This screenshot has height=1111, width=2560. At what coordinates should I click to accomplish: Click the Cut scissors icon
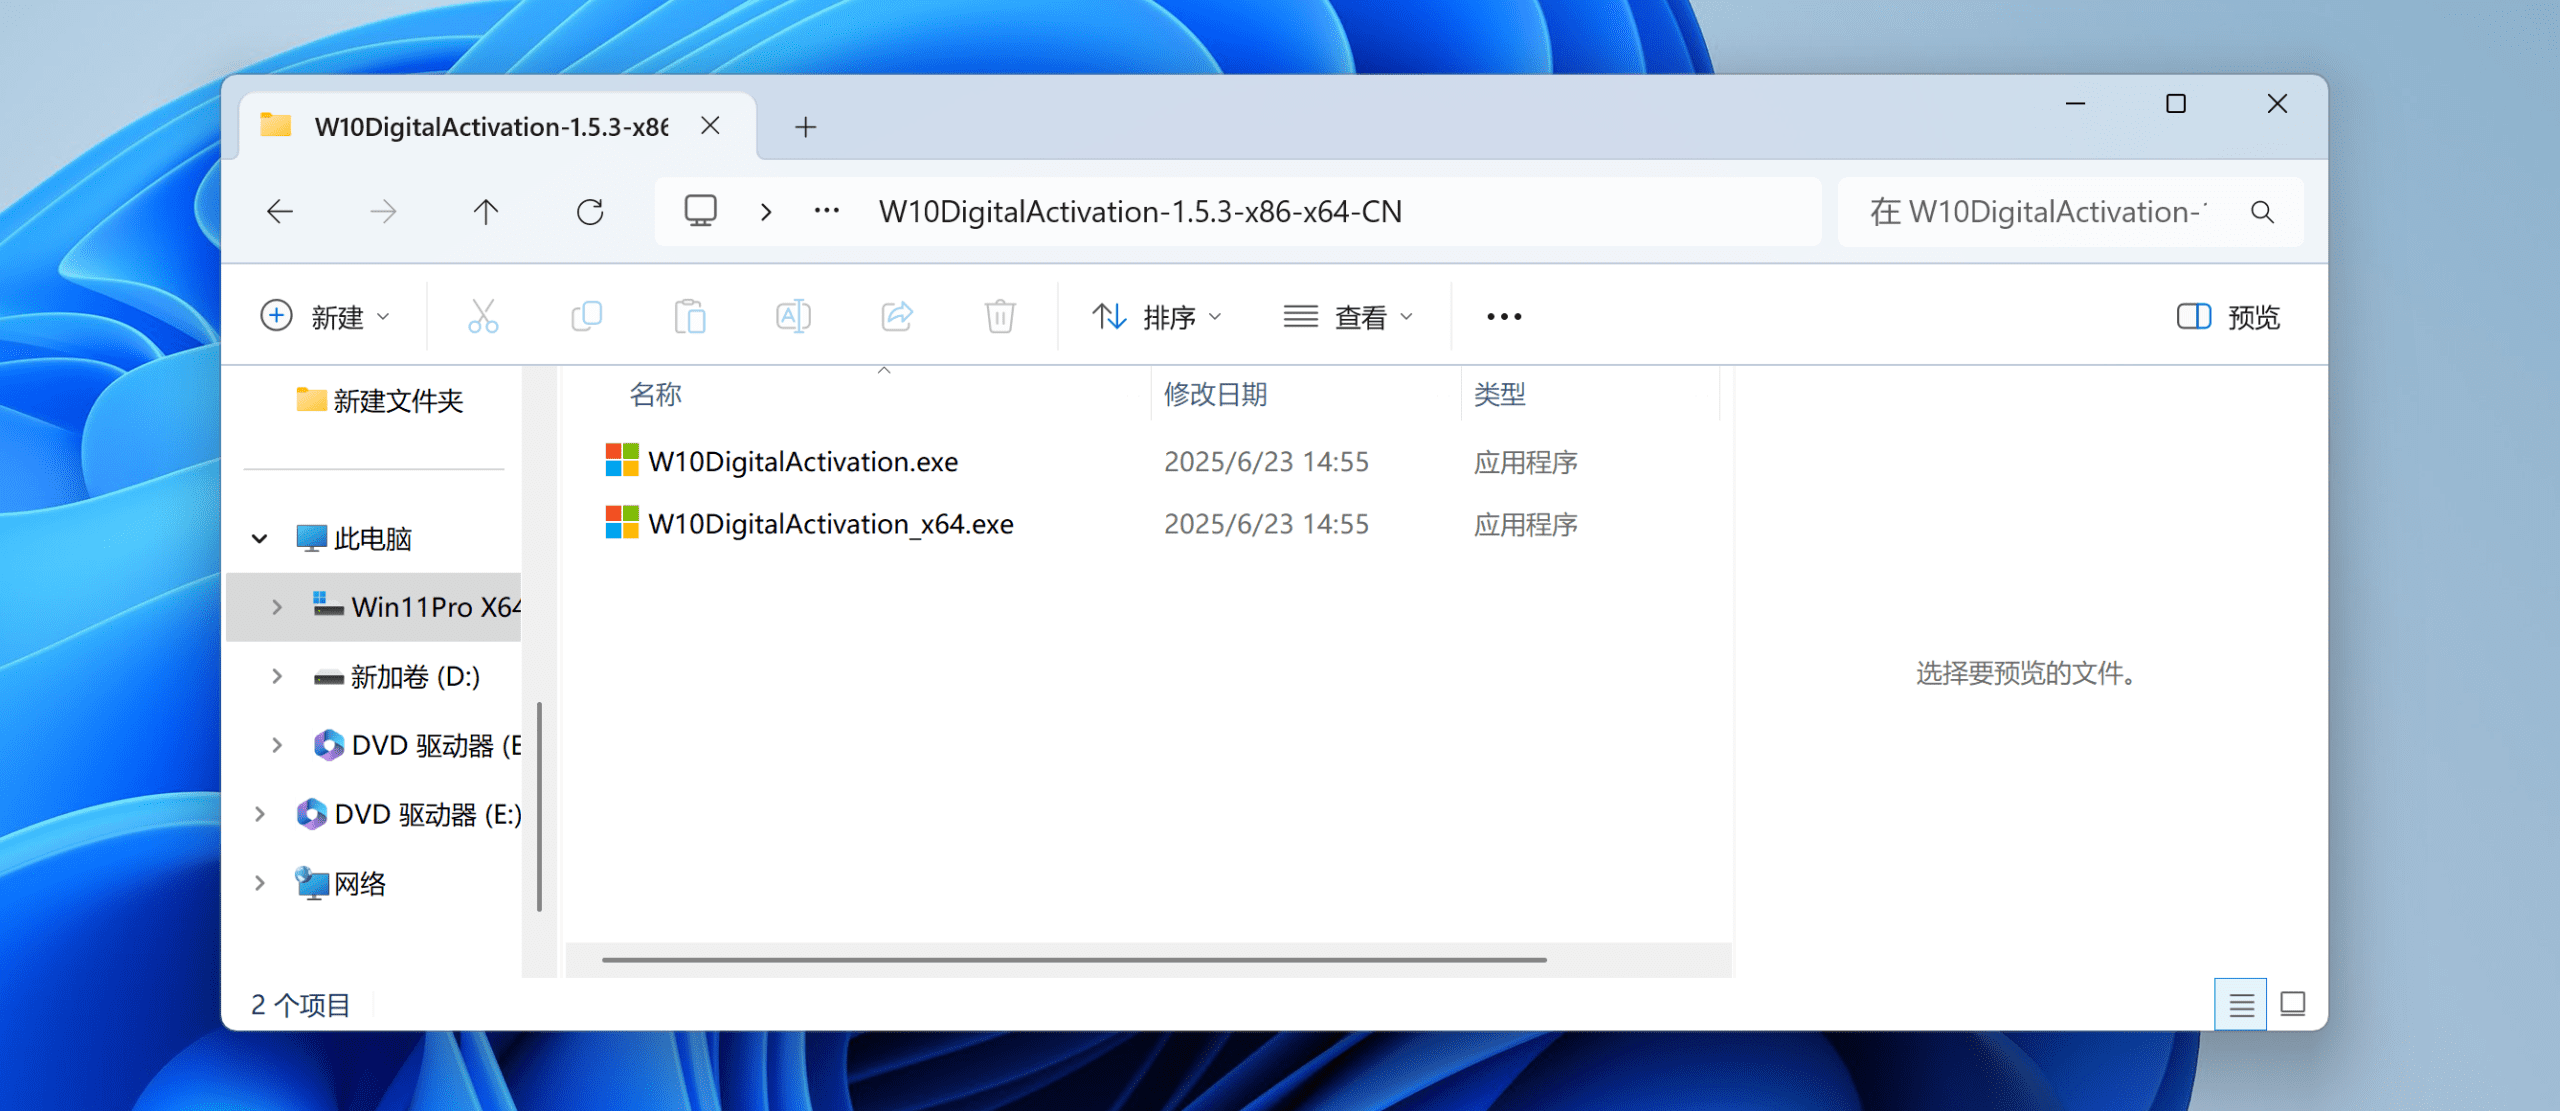coord(483,317)
